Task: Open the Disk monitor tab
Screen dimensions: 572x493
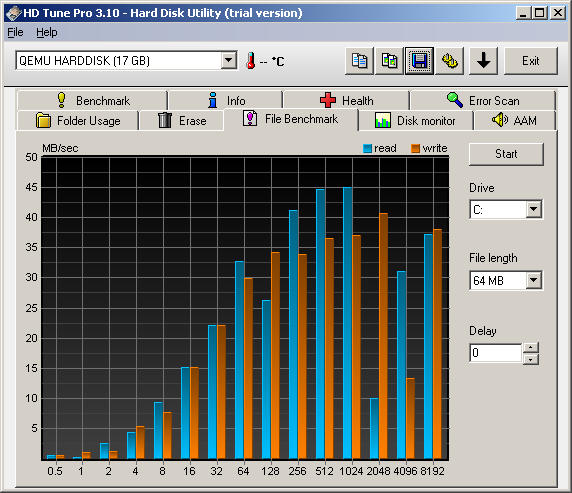Action: [x=416, y=120]
